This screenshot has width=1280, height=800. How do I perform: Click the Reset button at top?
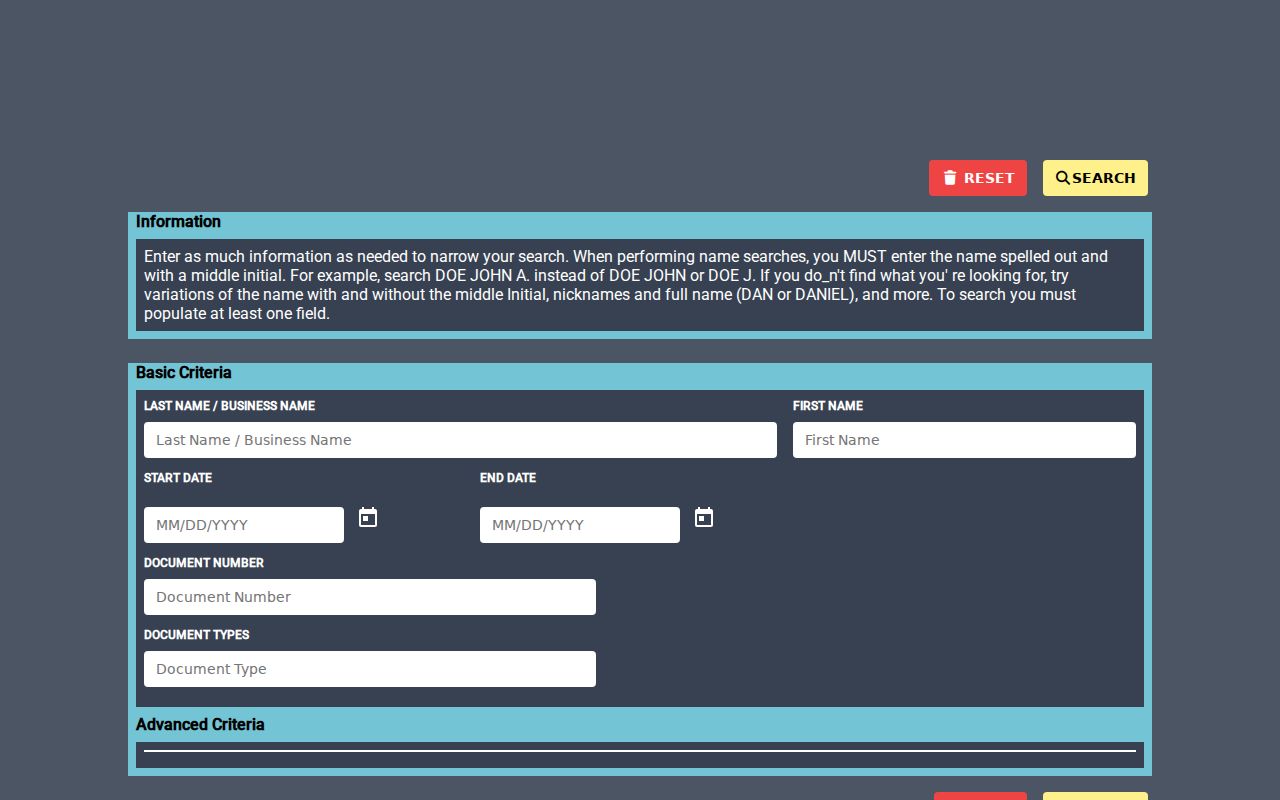[x=978, y=178]
